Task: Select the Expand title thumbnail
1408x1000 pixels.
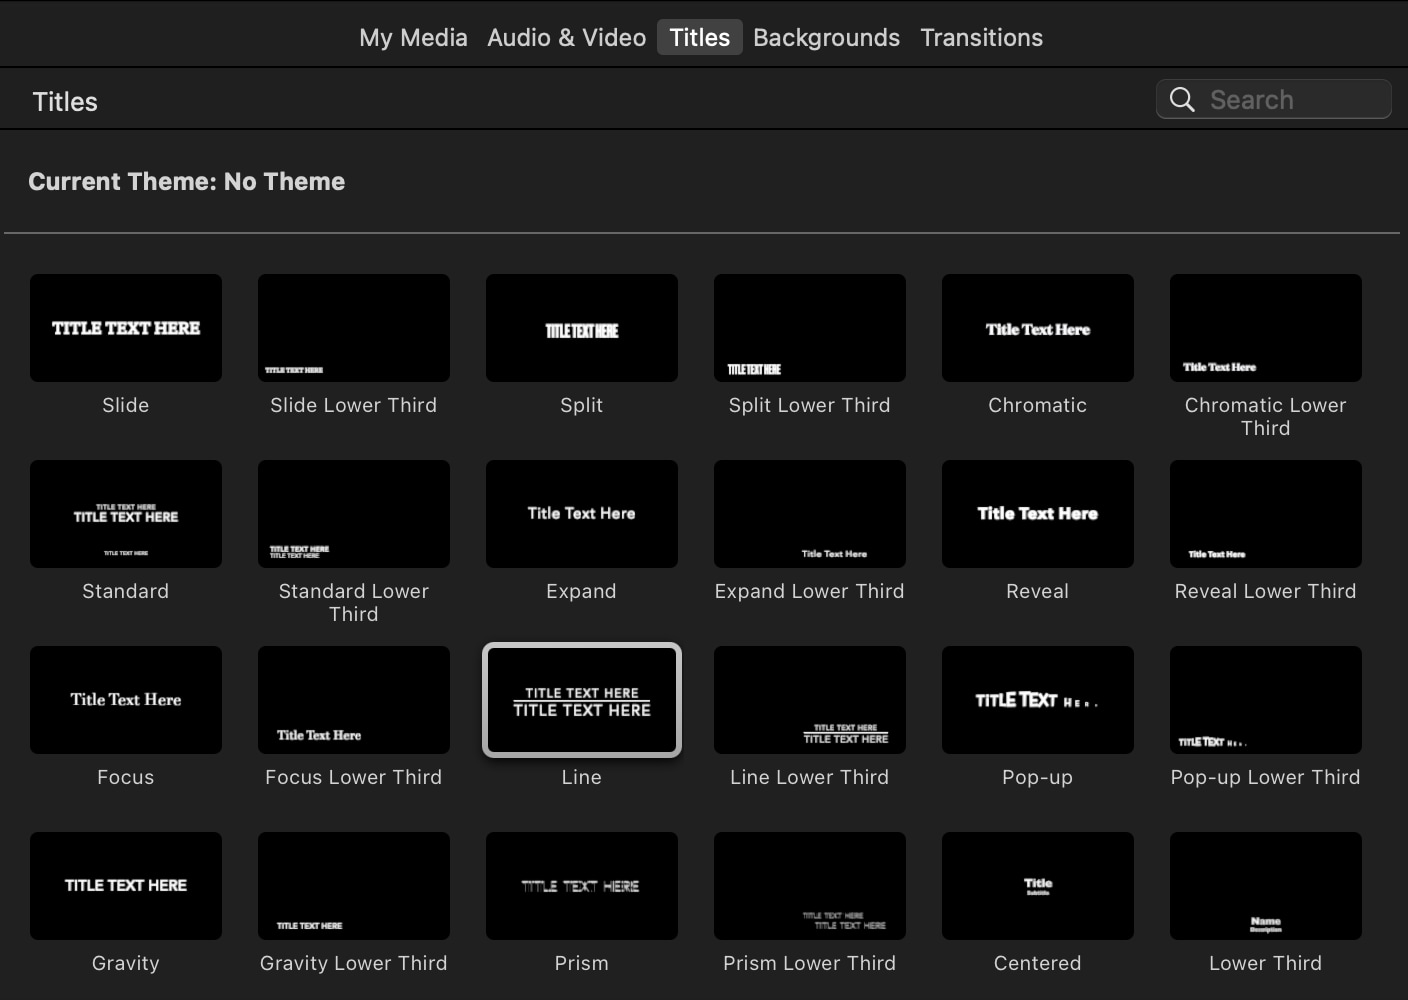Action: [581, 514]
